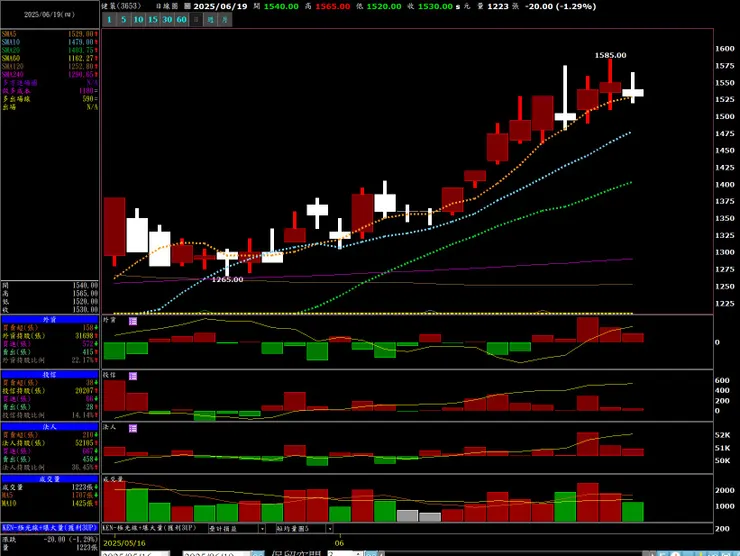This screenshot has height=556, width=740.
Task: Click the SMA20 indicator row
Action: pos(50,50)
